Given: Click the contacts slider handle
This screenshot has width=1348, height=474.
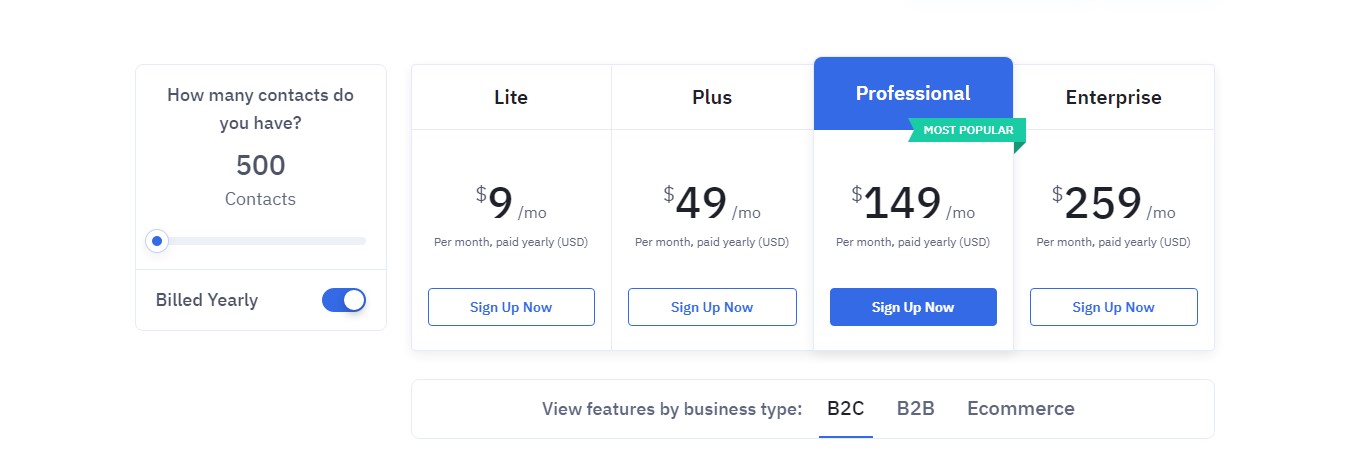Looking at the screenshot, I should [157, 241].
